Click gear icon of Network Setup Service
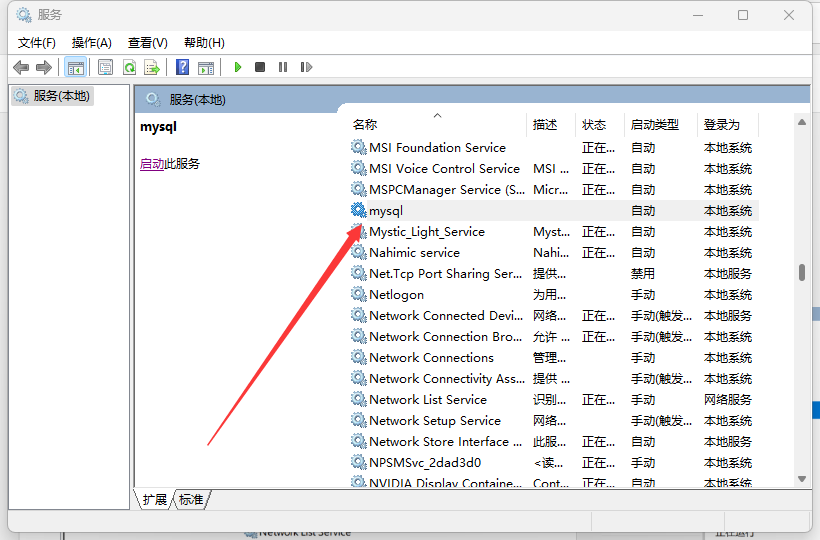The width and height of the screenshot is (820, 540). coord(358,420)
